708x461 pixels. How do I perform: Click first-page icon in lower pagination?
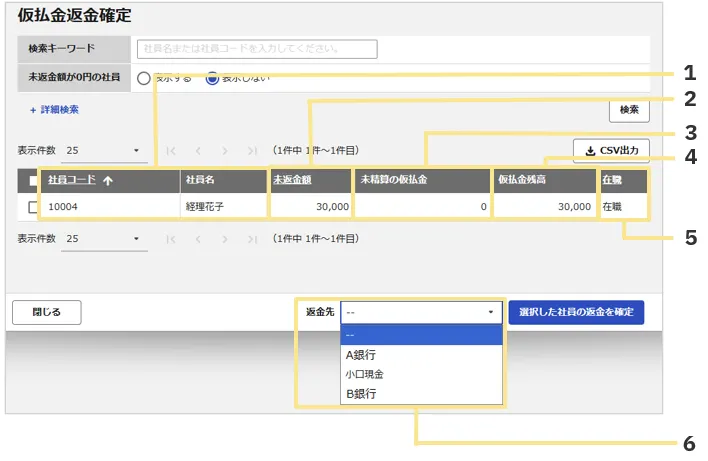coord(171,240)
